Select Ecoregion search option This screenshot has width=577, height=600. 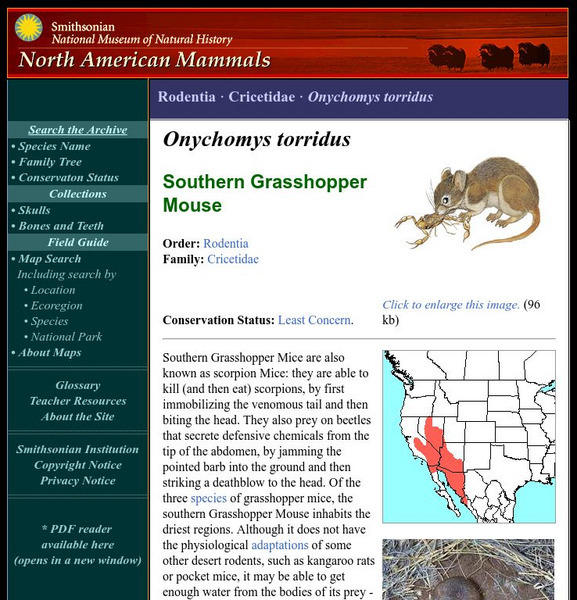pos(57,306)
